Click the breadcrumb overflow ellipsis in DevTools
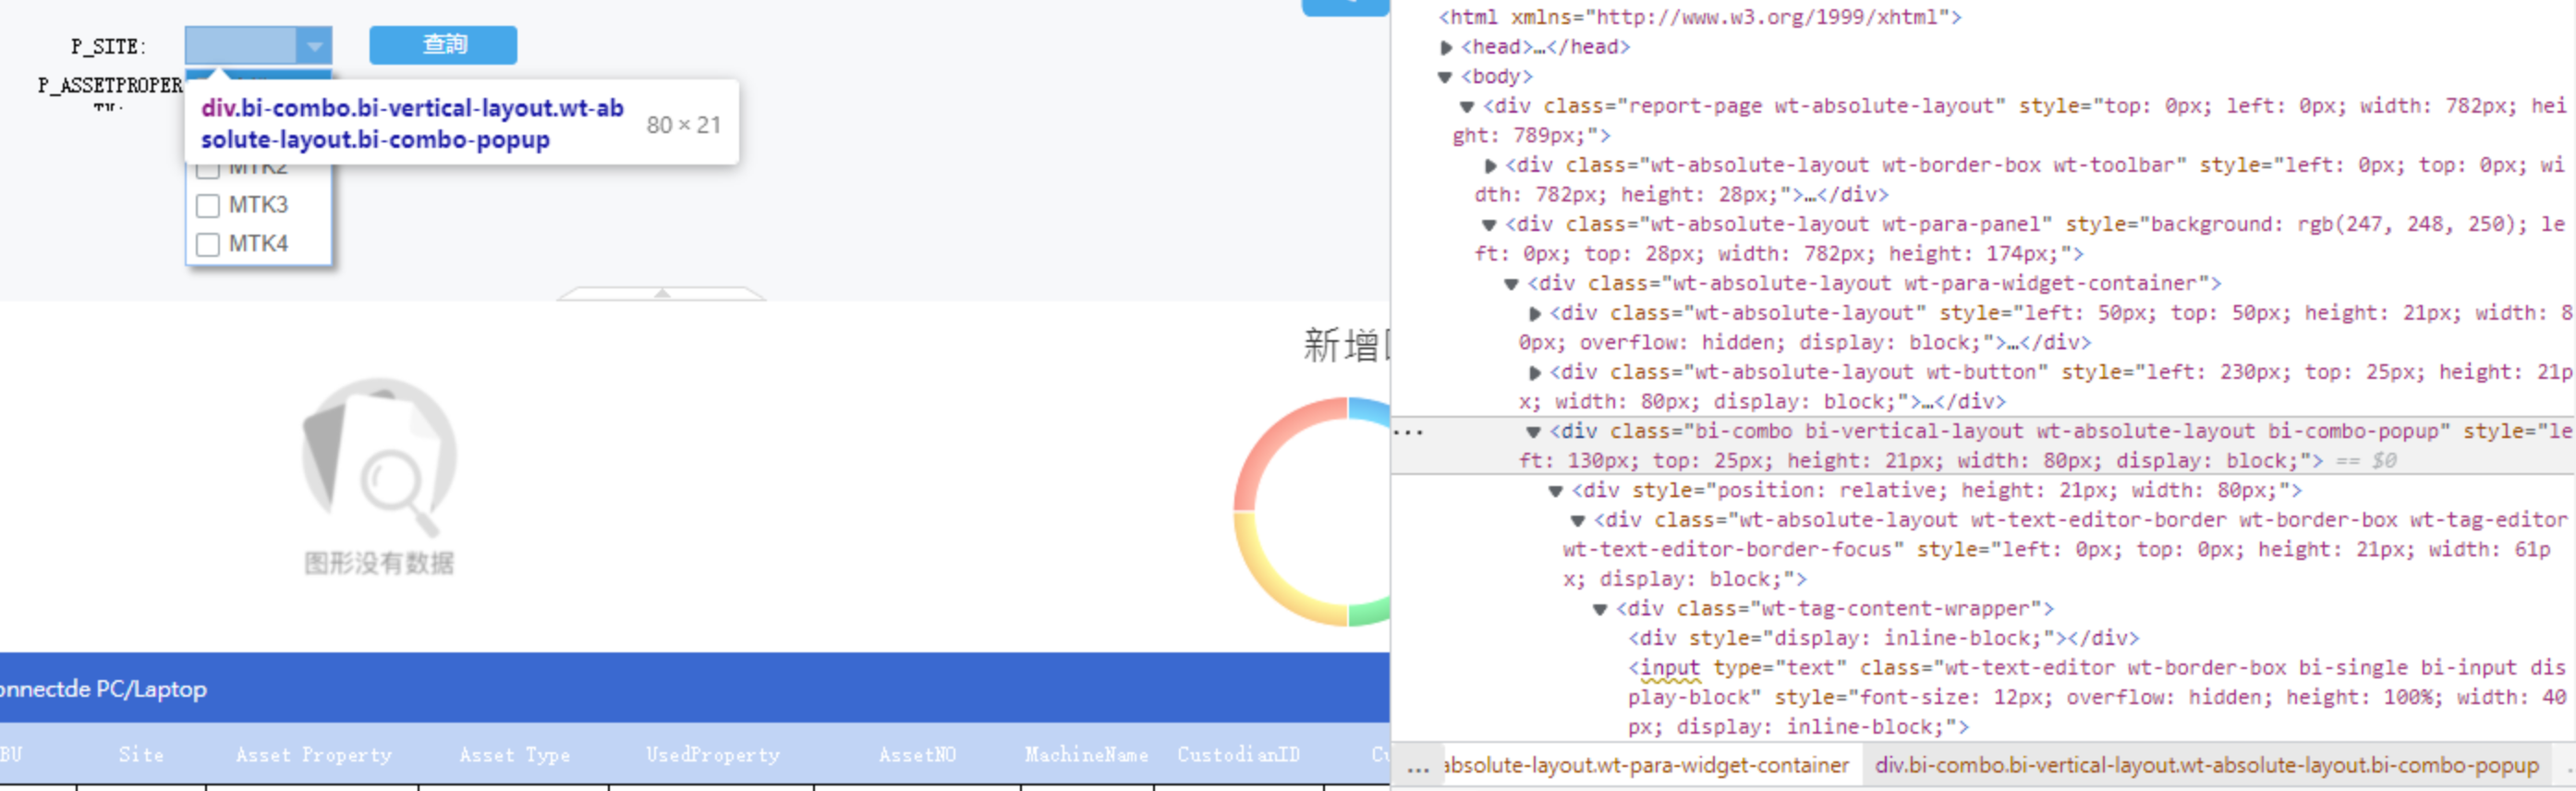Viewport: 2576px width, 791px height. tap(1418, 768)
